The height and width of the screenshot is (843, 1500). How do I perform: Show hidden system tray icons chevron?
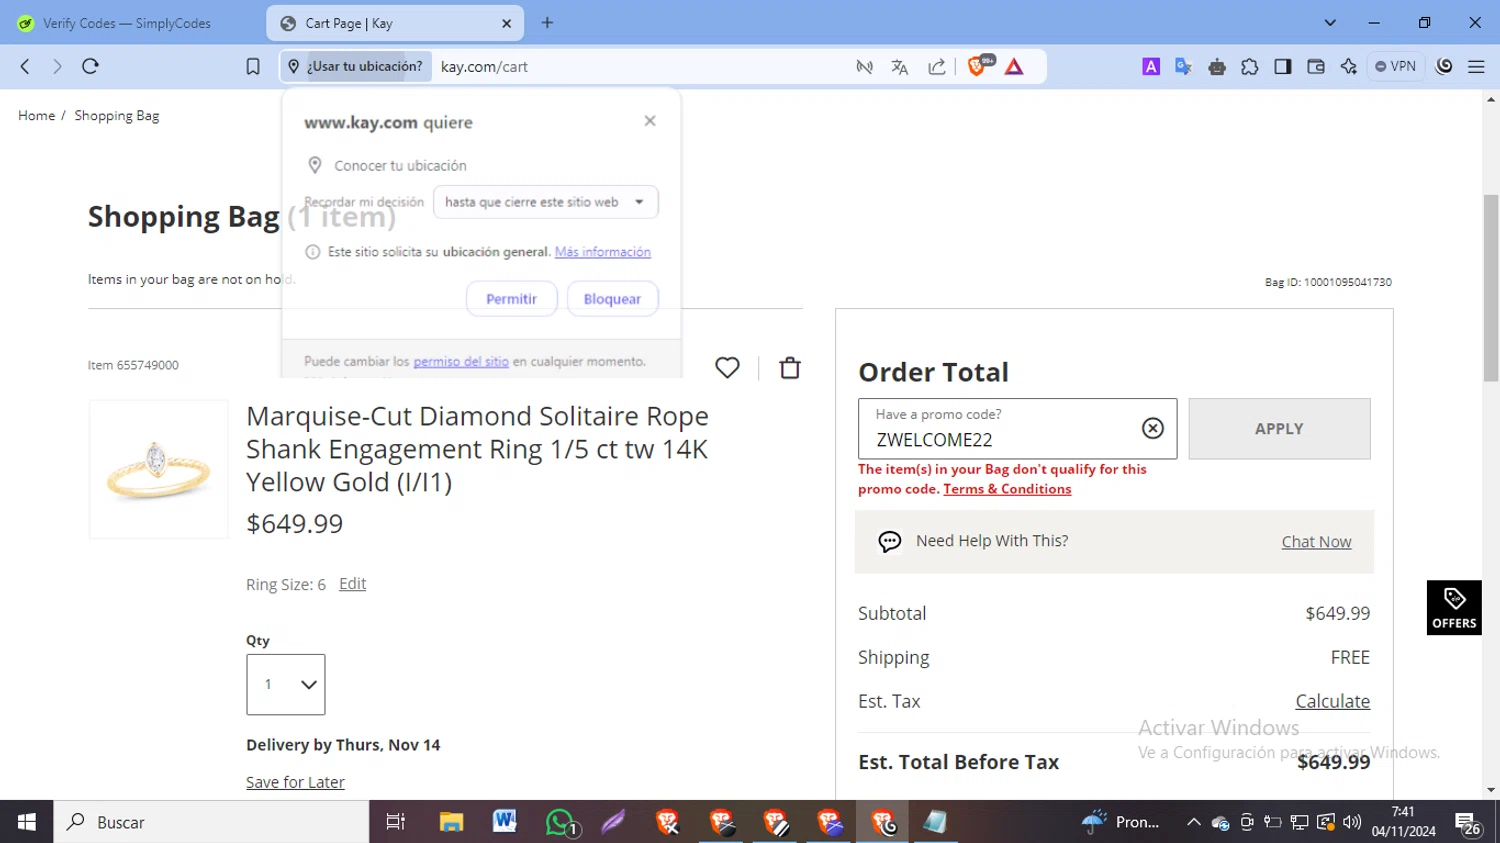coord(1193,822)
